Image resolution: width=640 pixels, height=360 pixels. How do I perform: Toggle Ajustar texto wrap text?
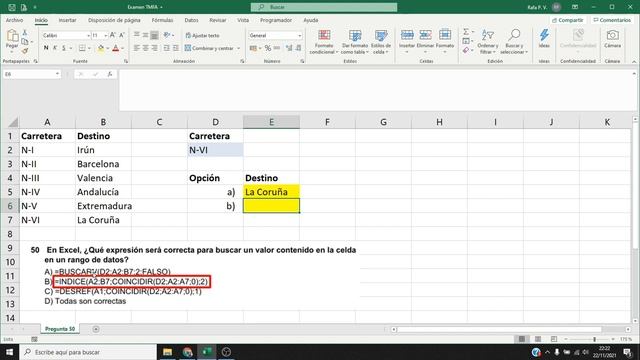point(202,36)
